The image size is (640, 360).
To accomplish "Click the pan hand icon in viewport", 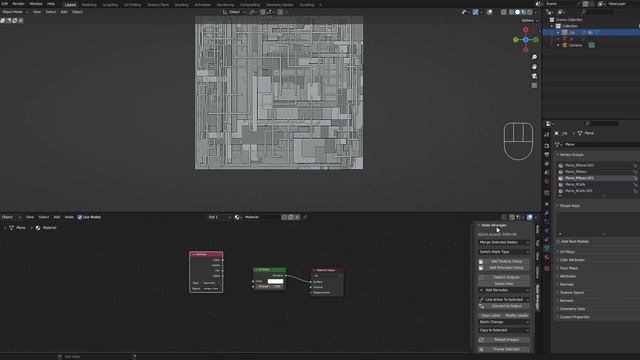I will tap(534, 67).
